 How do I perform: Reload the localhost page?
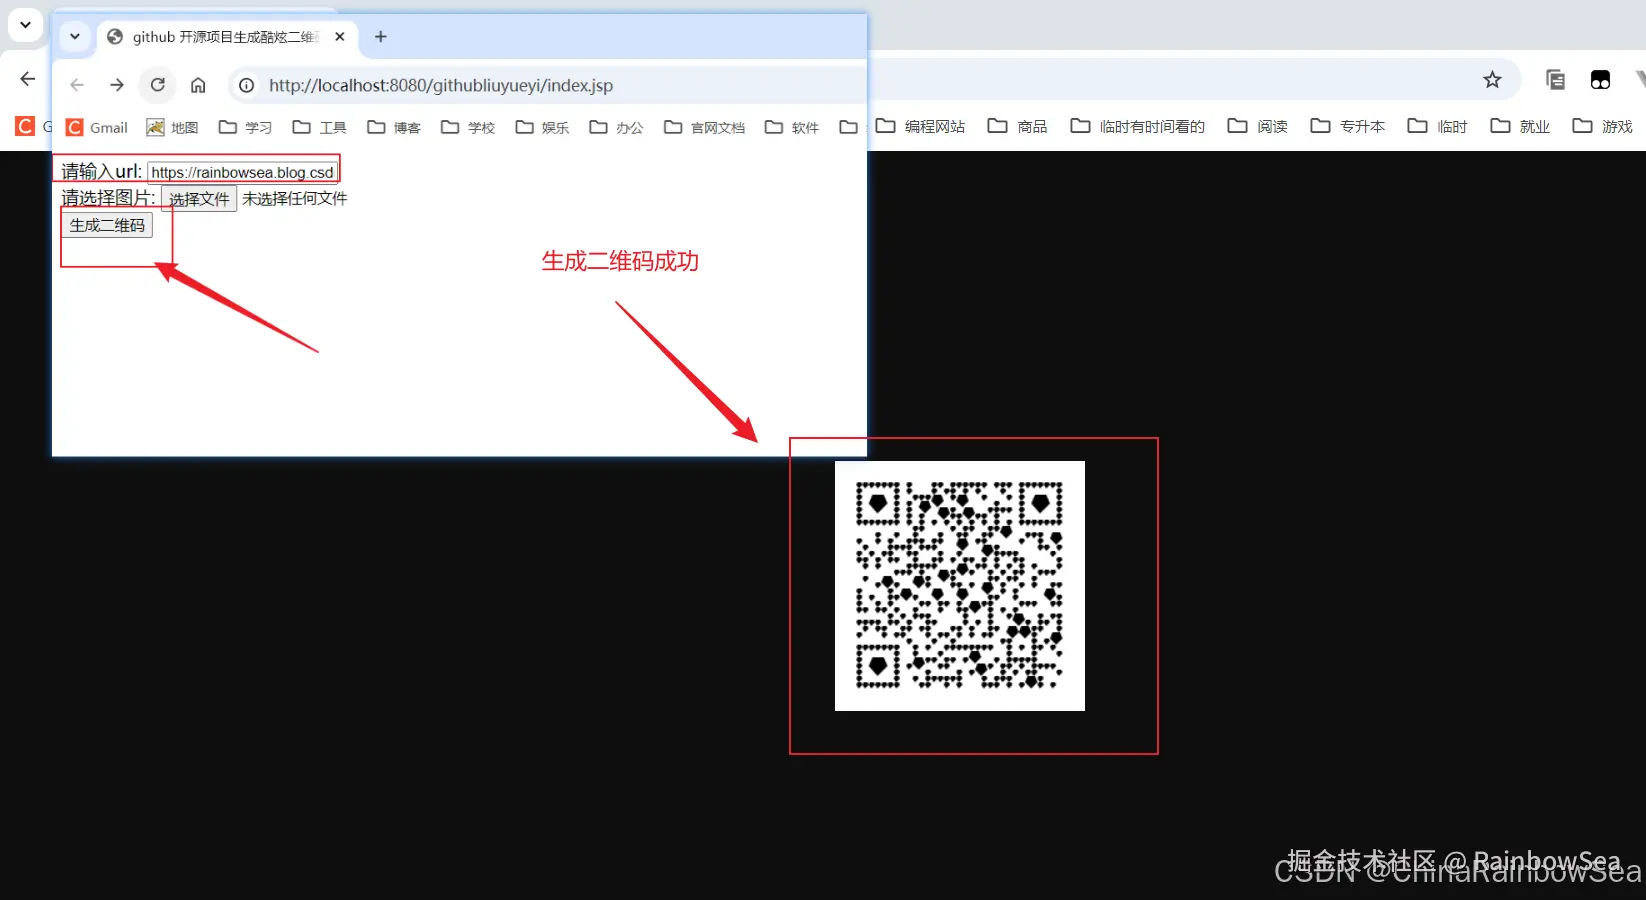tap(158, 85)
